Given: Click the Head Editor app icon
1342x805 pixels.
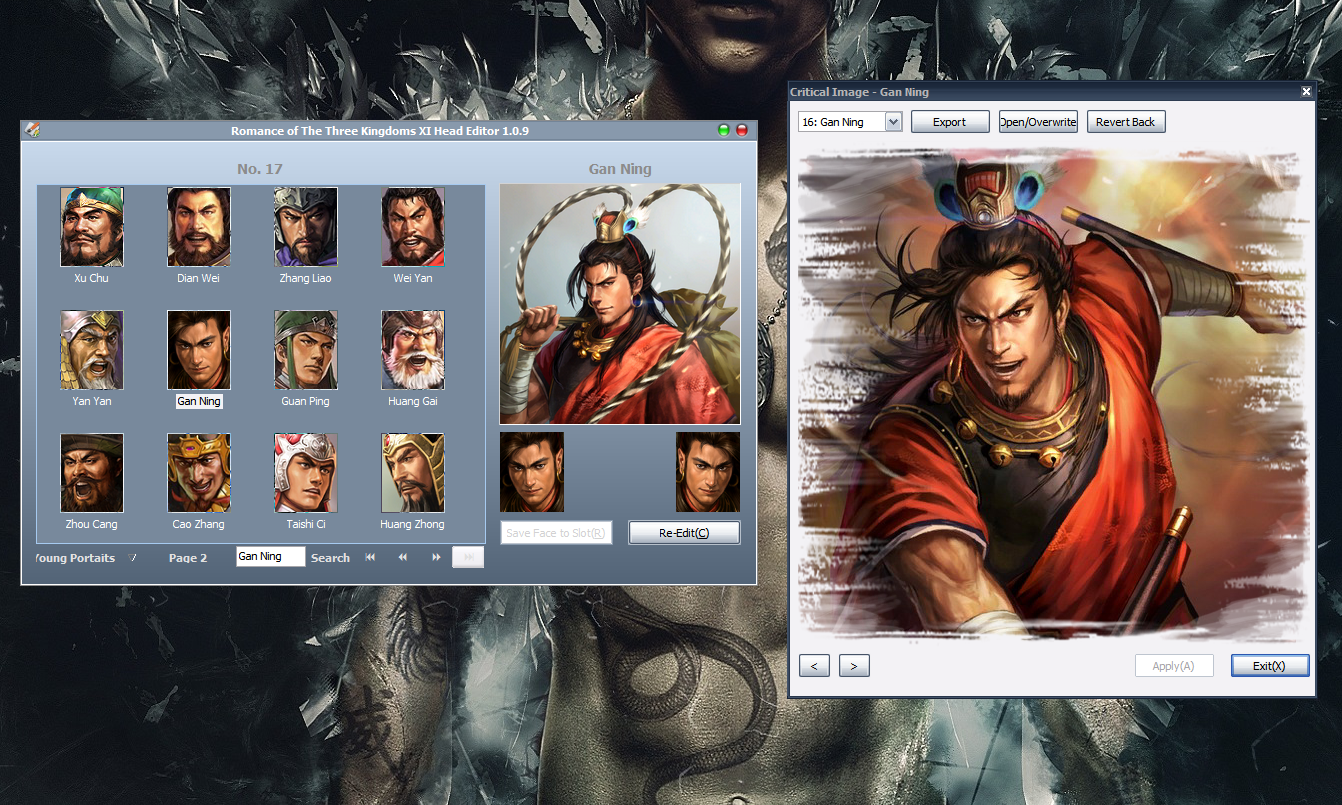Looking at the screenshot, I should coord(32,130).
